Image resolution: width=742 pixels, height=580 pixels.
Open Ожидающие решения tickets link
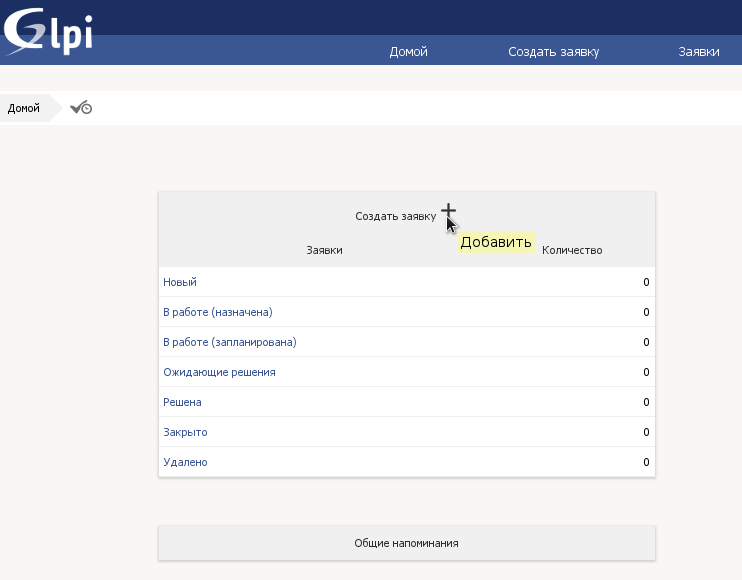(219, 372)
